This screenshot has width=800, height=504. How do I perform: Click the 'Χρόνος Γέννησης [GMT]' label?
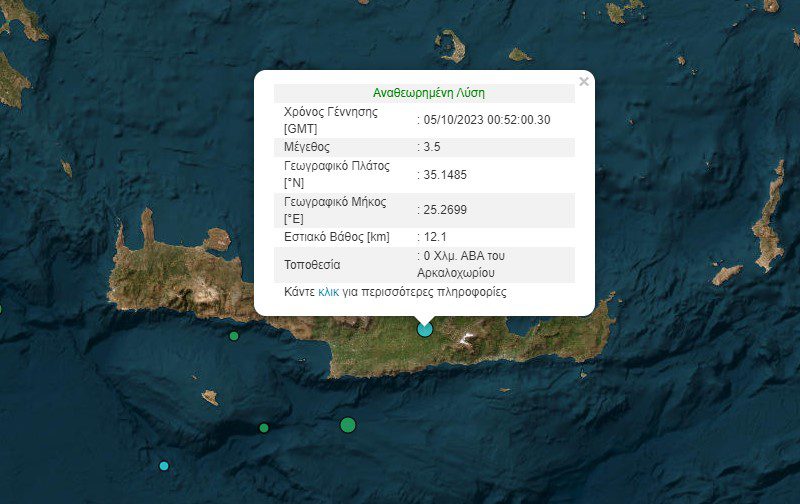click(331, 120)
